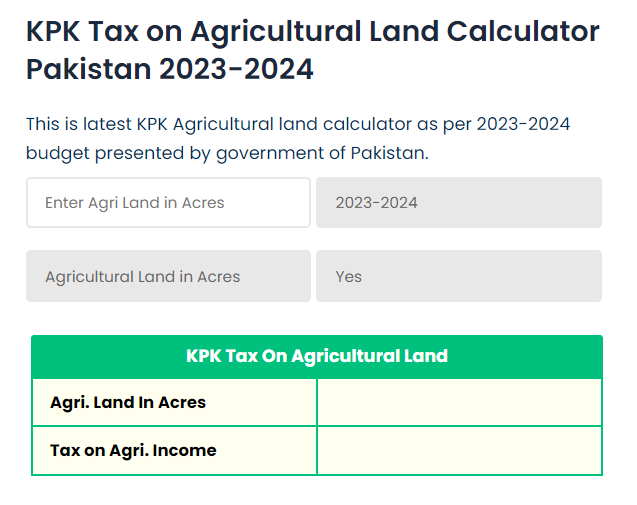Select the Tax on Agri. Income row label

133,451
